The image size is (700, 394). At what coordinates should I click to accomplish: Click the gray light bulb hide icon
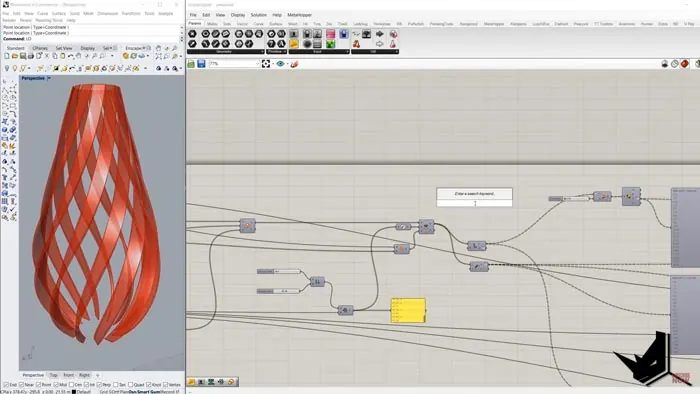tap(7, 68)
